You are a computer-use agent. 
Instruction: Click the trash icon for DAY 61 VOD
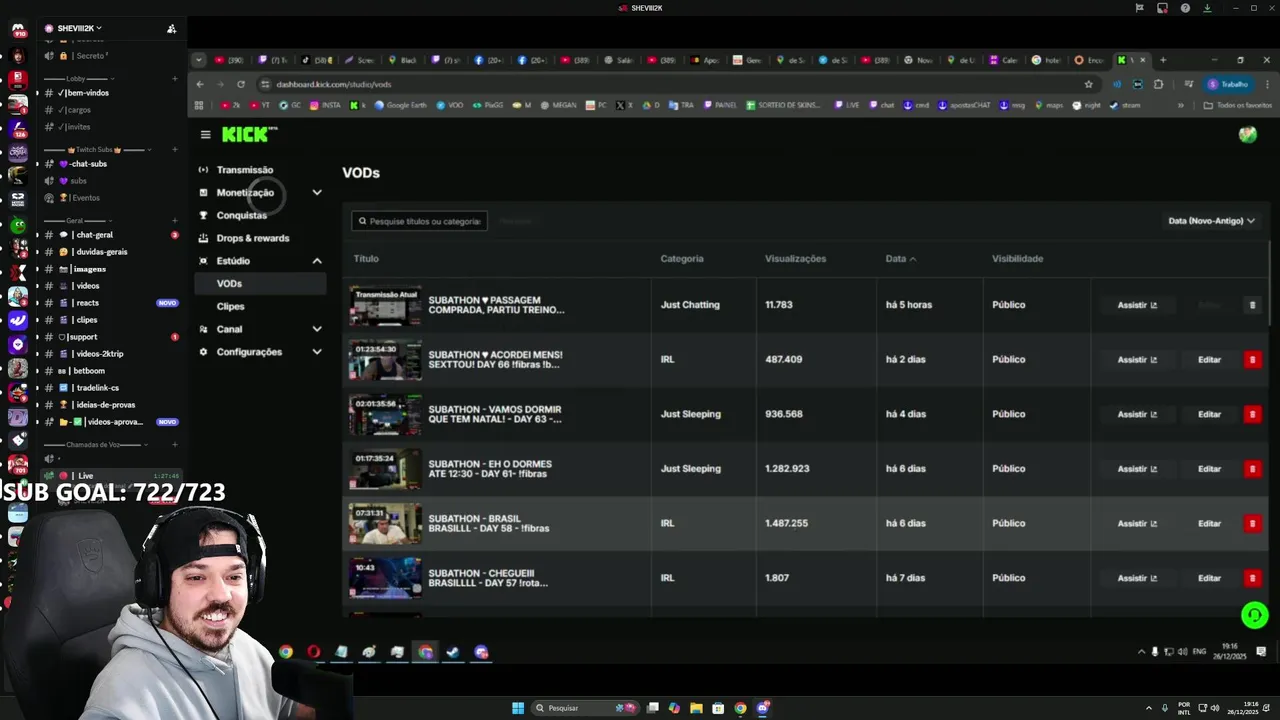1252,469
